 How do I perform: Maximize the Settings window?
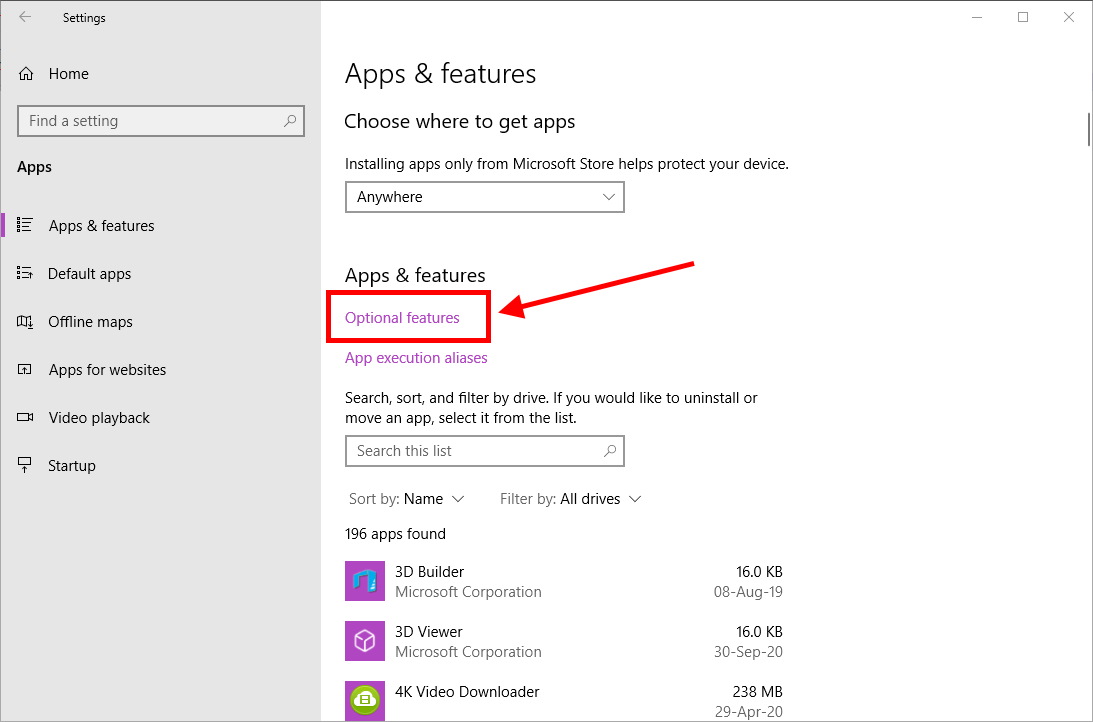click(x=1023, y=17)
